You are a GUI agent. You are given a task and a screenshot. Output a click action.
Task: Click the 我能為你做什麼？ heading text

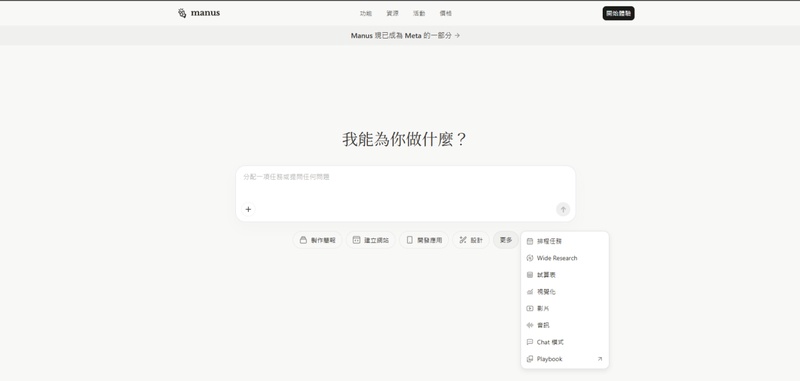click(405, 139)
